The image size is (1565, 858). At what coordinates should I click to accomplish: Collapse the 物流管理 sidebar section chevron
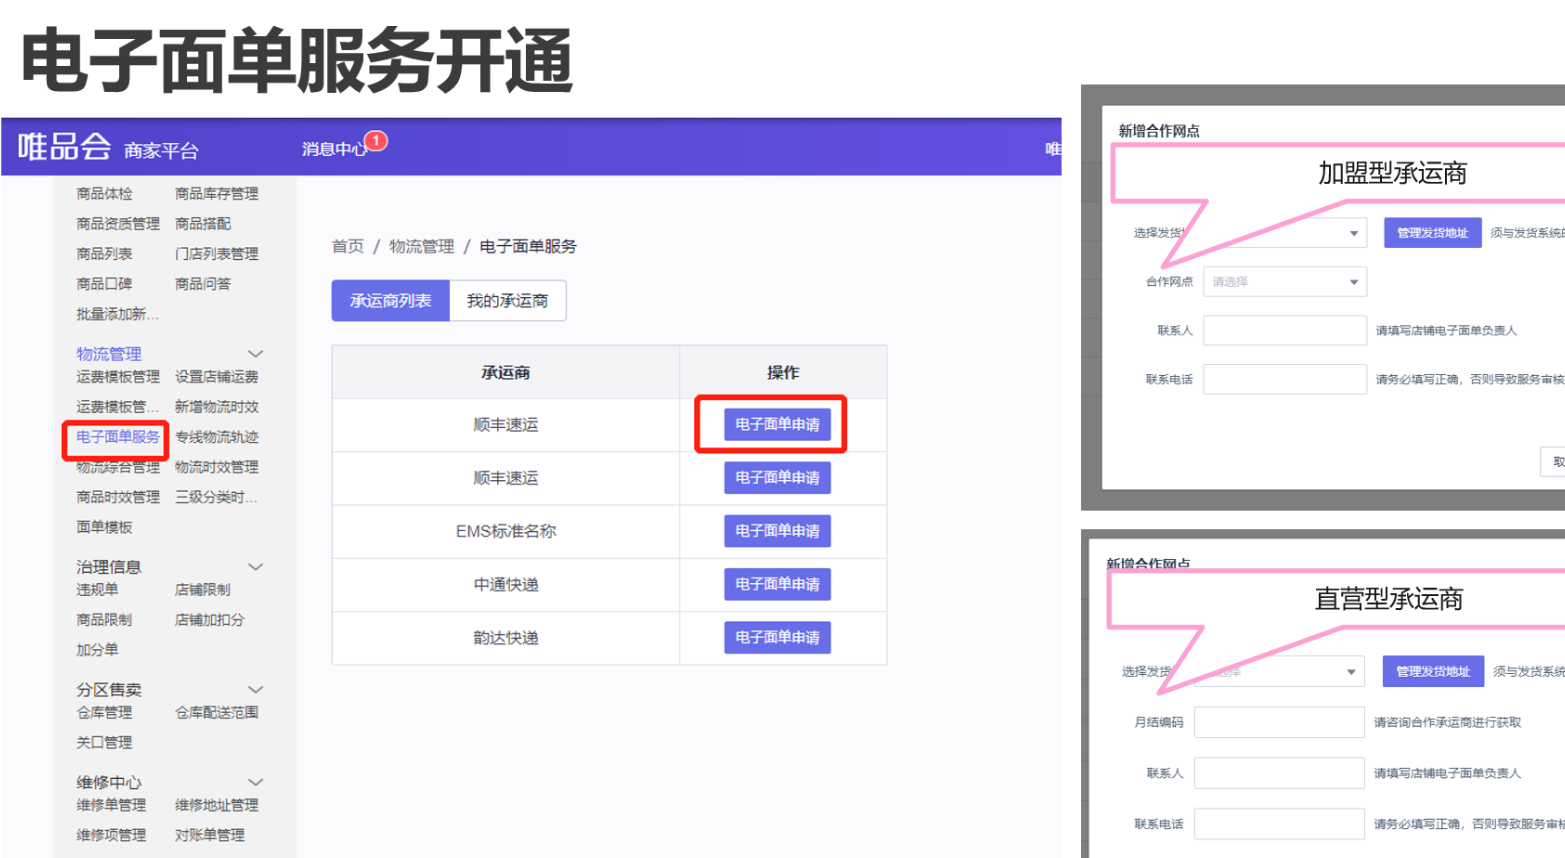(x=256, y=354)
